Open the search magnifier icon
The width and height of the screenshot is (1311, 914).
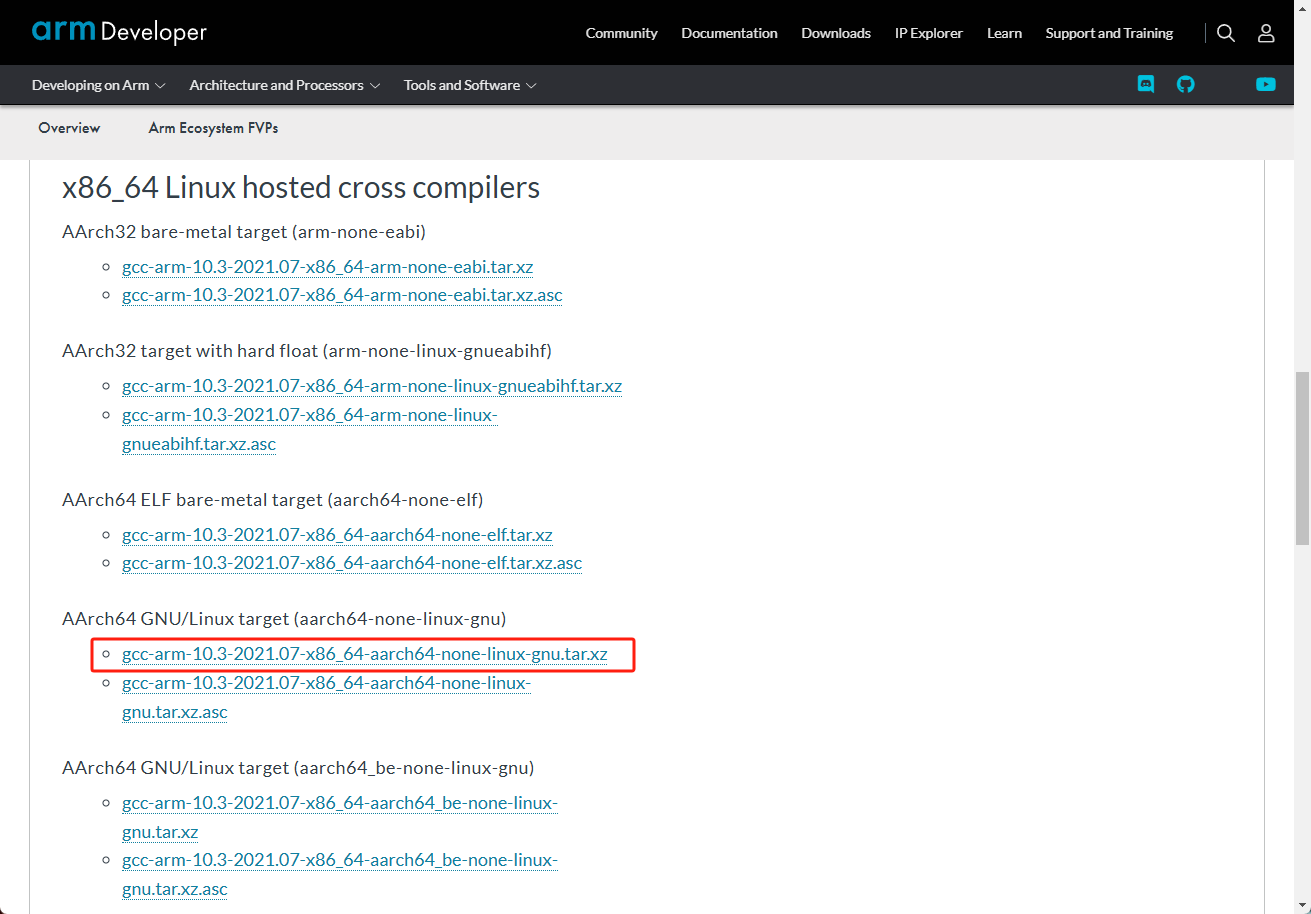point(1226,33)
